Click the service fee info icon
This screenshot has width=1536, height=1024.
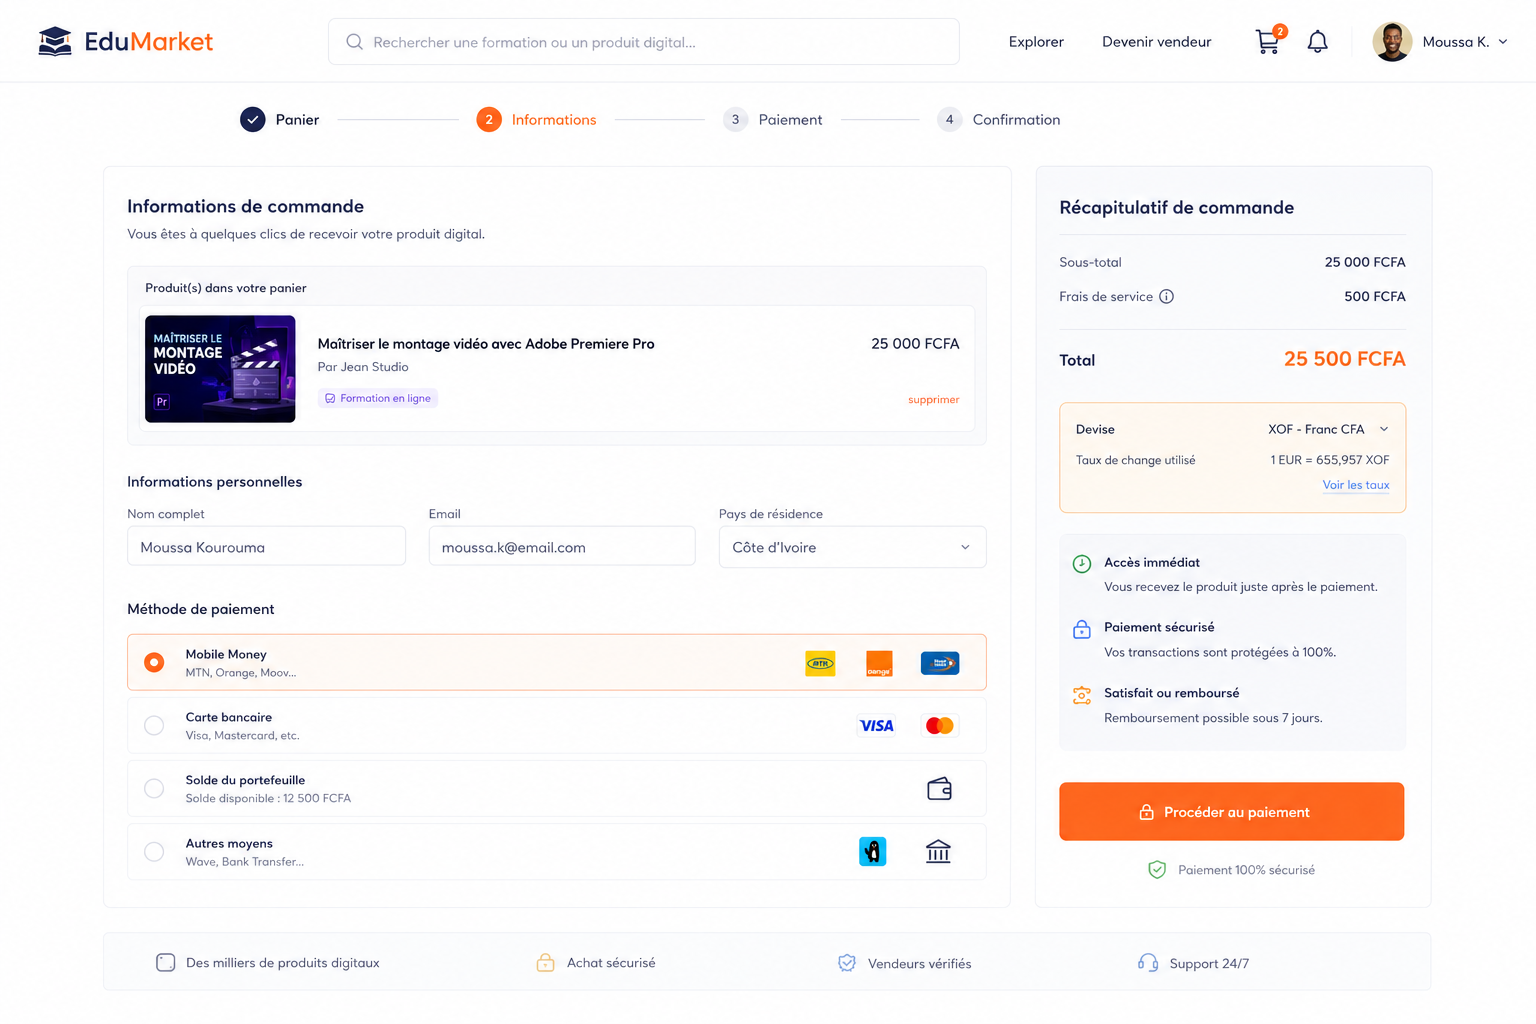pos(1166,296)
